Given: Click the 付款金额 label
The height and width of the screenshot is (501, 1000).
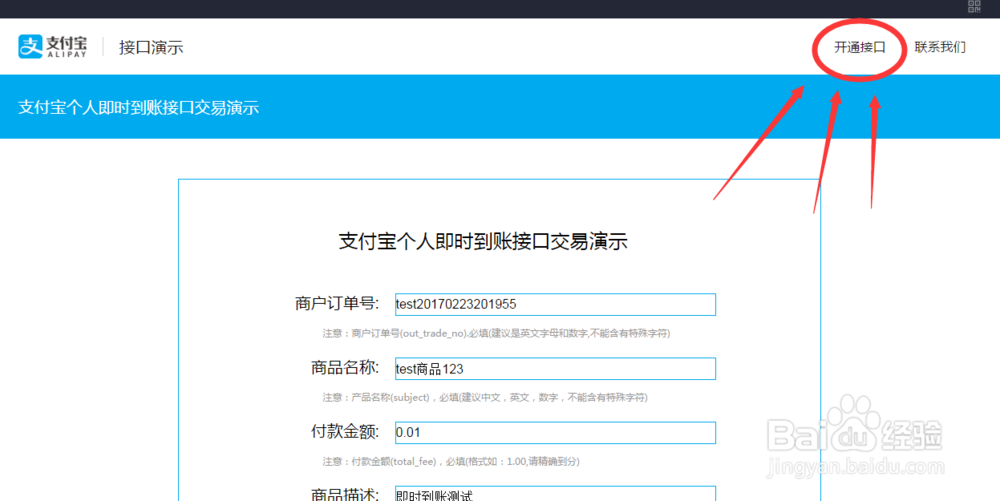Looking at the screenshot, I should tap(345, 432).
